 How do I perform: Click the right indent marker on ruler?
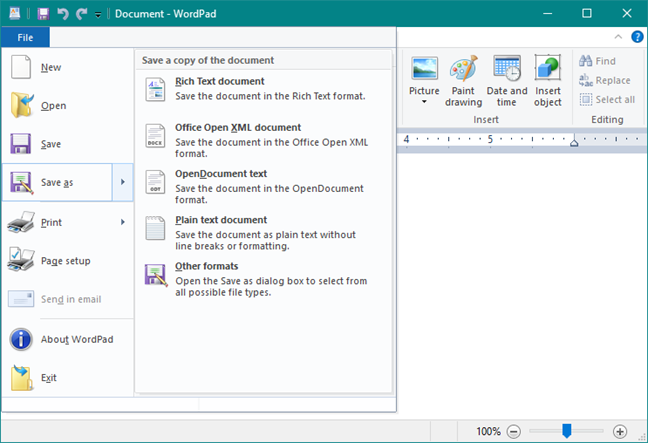pyautogui.click(x=574, y=143)
